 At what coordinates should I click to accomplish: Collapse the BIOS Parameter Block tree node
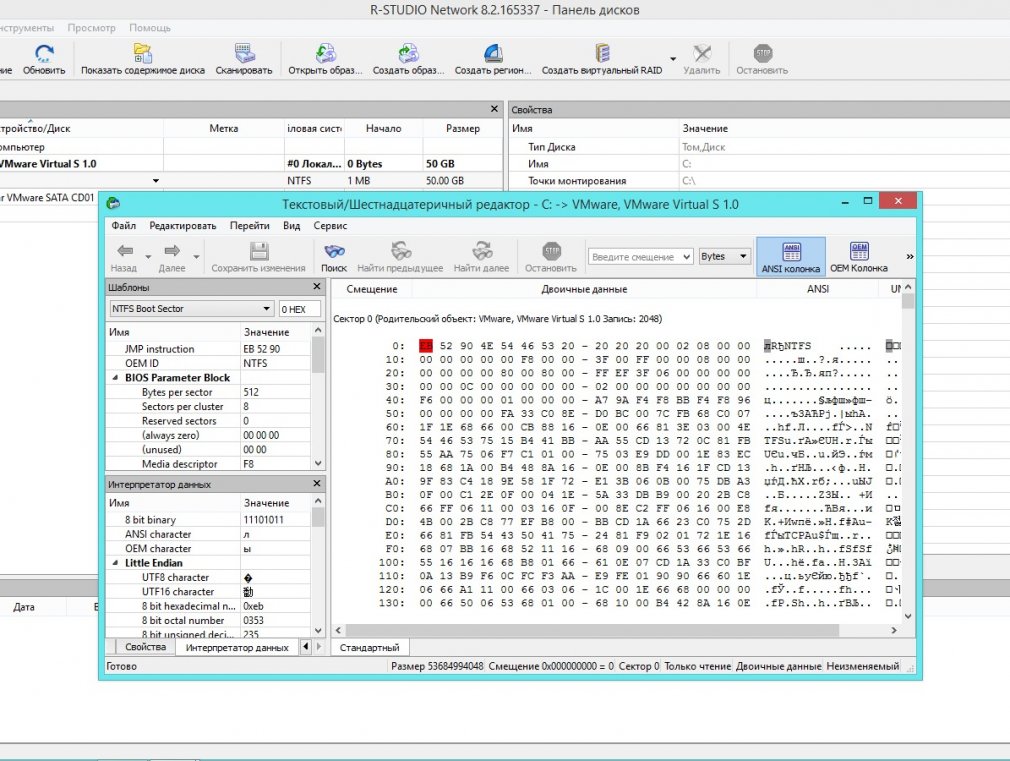116,378
